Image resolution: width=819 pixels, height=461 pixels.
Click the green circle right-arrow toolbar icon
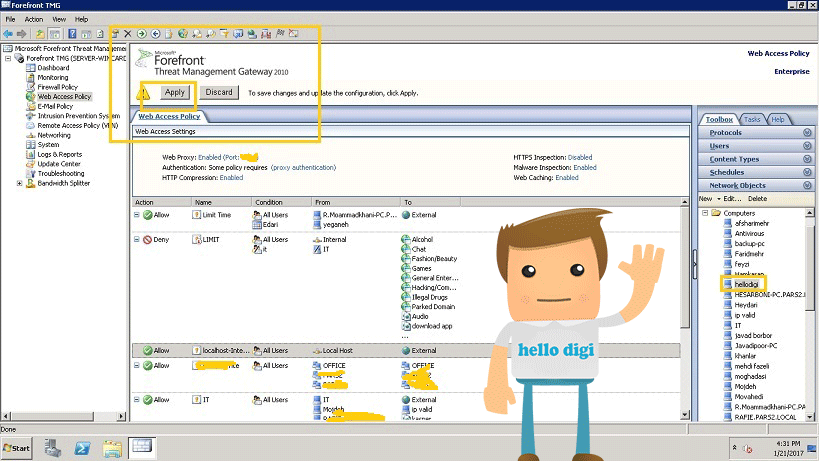[142, 34]
